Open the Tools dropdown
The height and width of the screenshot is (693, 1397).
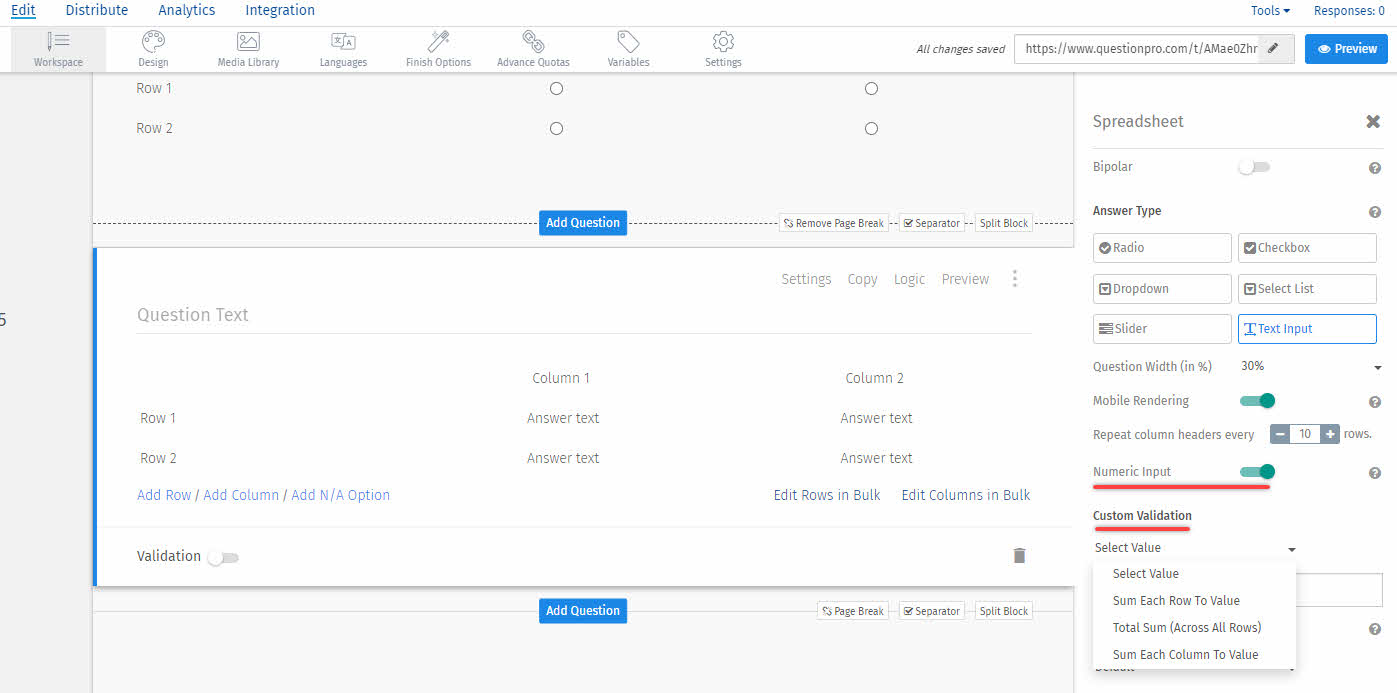pos(1268,10)
